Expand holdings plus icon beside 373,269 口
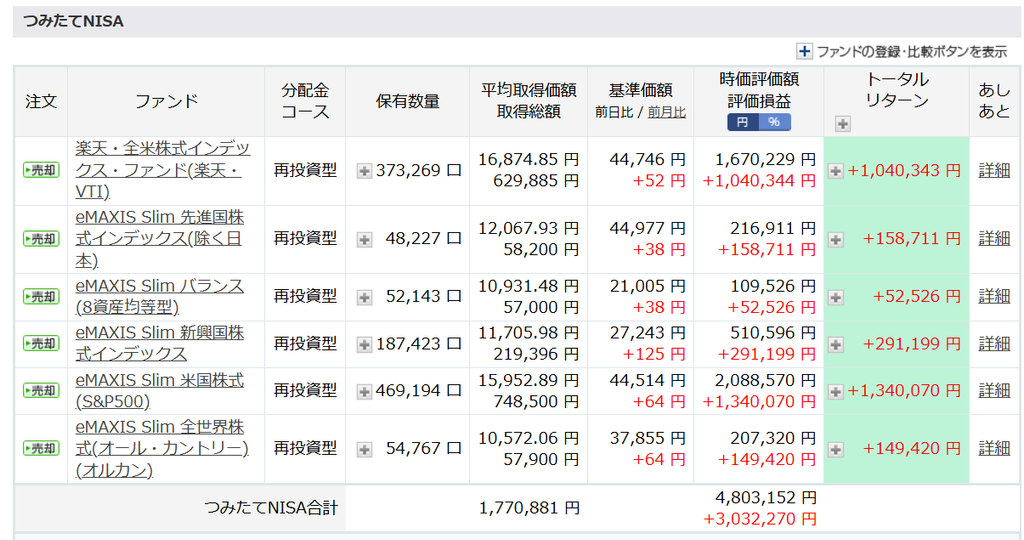Viewport: 1024px width, 540px height. click(x=364, y=171)
